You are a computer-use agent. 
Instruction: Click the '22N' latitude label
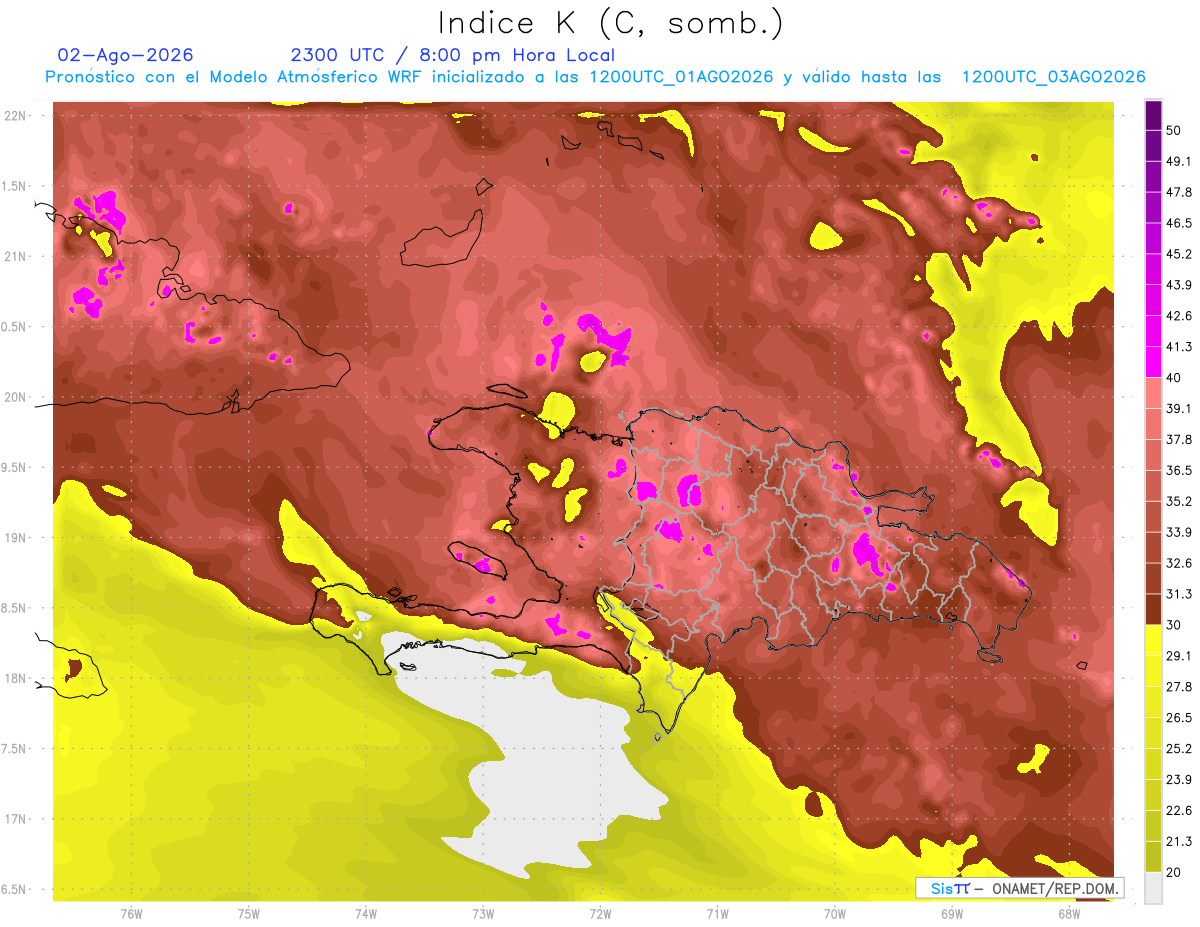pos(17,115)
